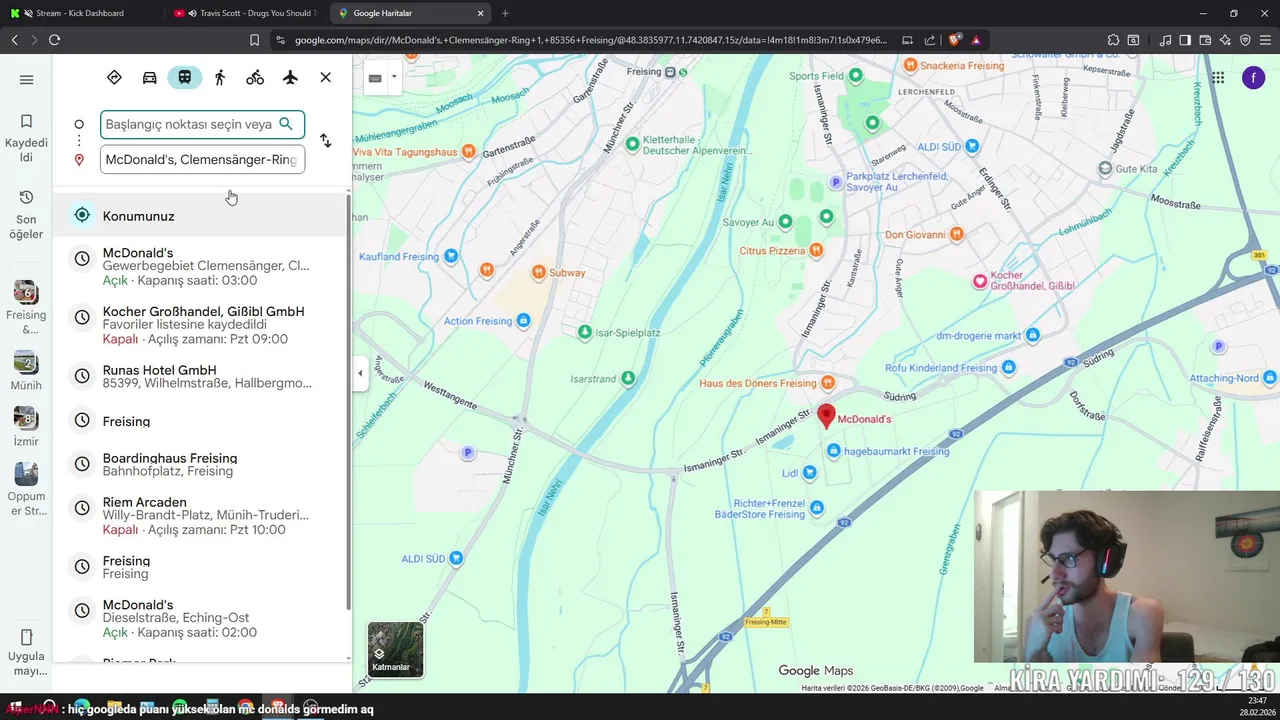The image size is (1280, 720).
Task: Open the Brave main menu
Action: click(1265, 40)
